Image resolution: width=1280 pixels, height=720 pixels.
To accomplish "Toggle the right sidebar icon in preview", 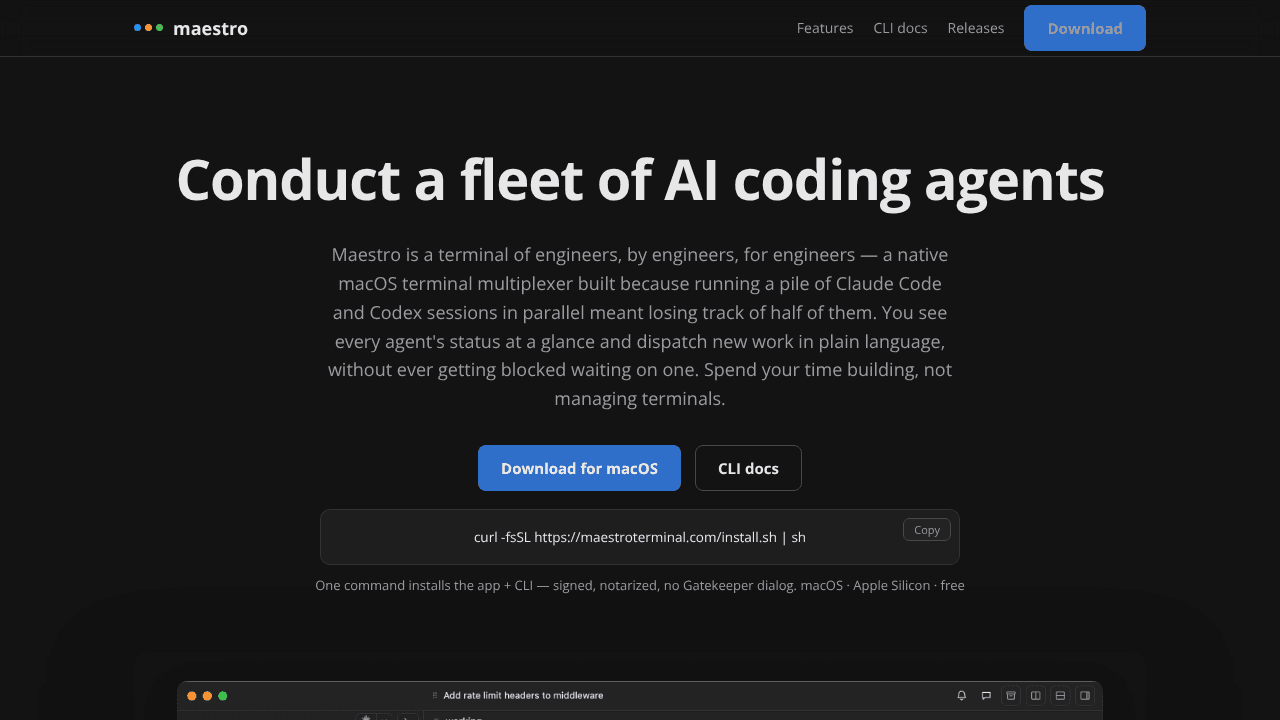I will click(x=1085, y=695).
